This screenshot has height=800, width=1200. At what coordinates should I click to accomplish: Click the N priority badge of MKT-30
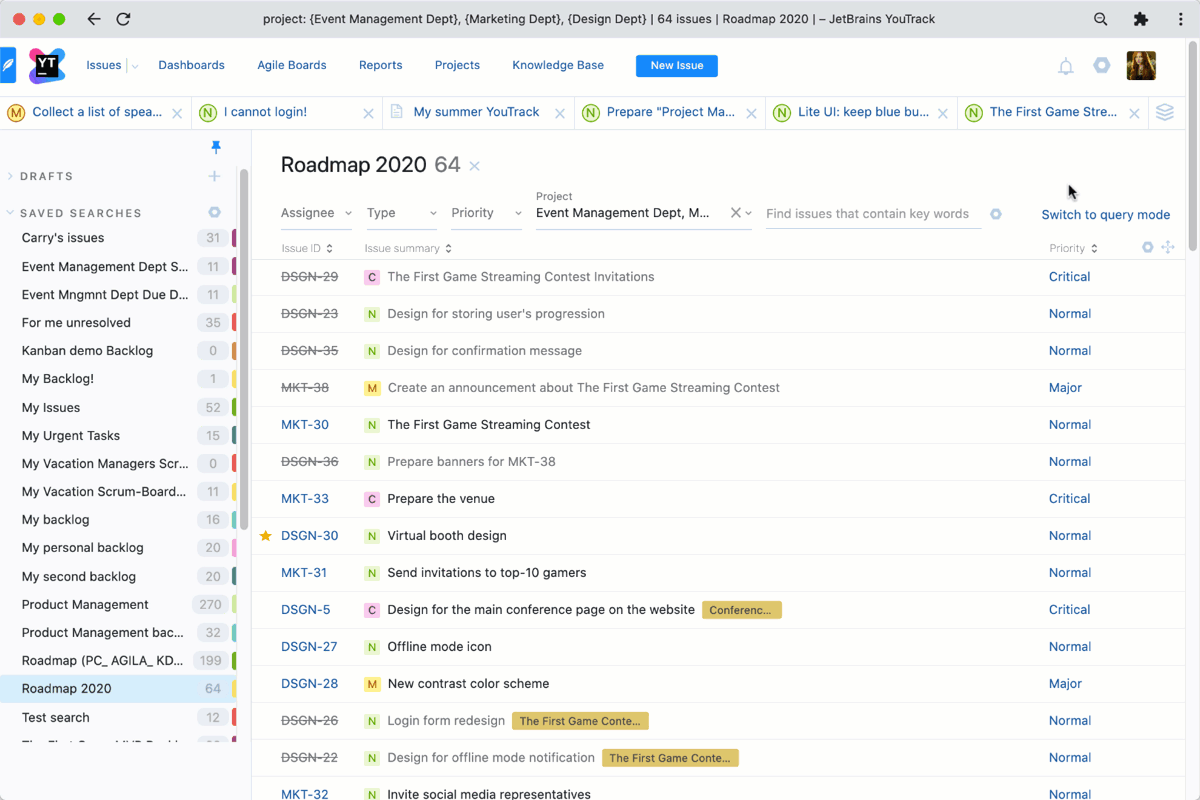click(x=372, y=425)
